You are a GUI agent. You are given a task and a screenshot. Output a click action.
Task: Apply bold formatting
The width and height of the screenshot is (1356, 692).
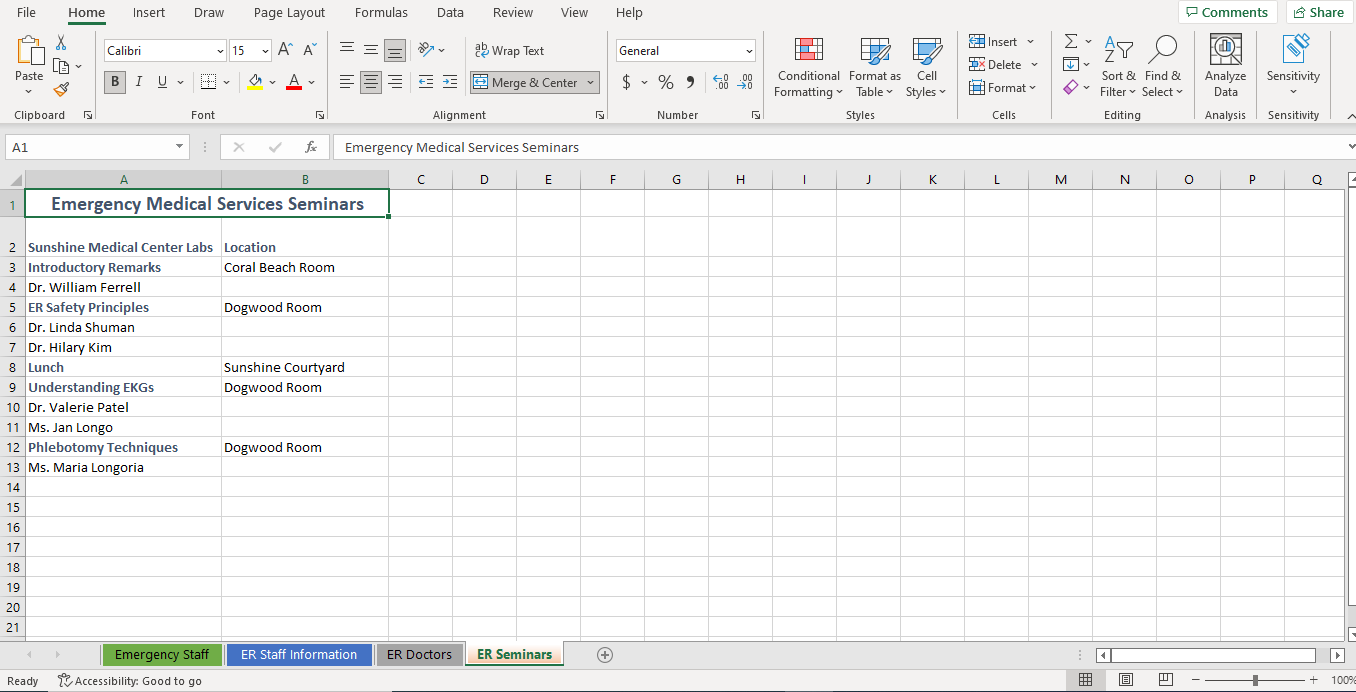(x=114, y=82)
